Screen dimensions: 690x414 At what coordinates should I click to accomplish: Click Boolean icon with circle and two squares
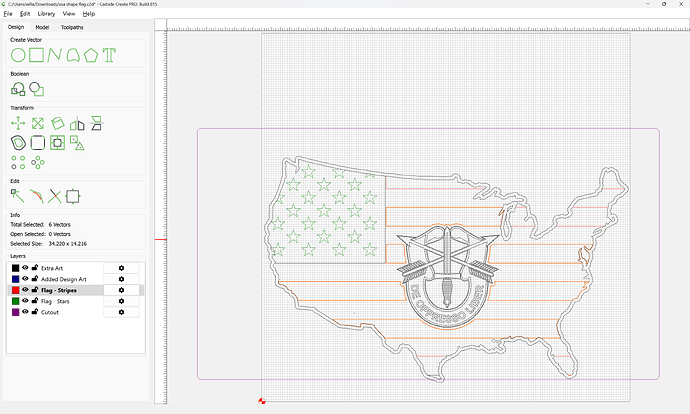pos(18,89)
